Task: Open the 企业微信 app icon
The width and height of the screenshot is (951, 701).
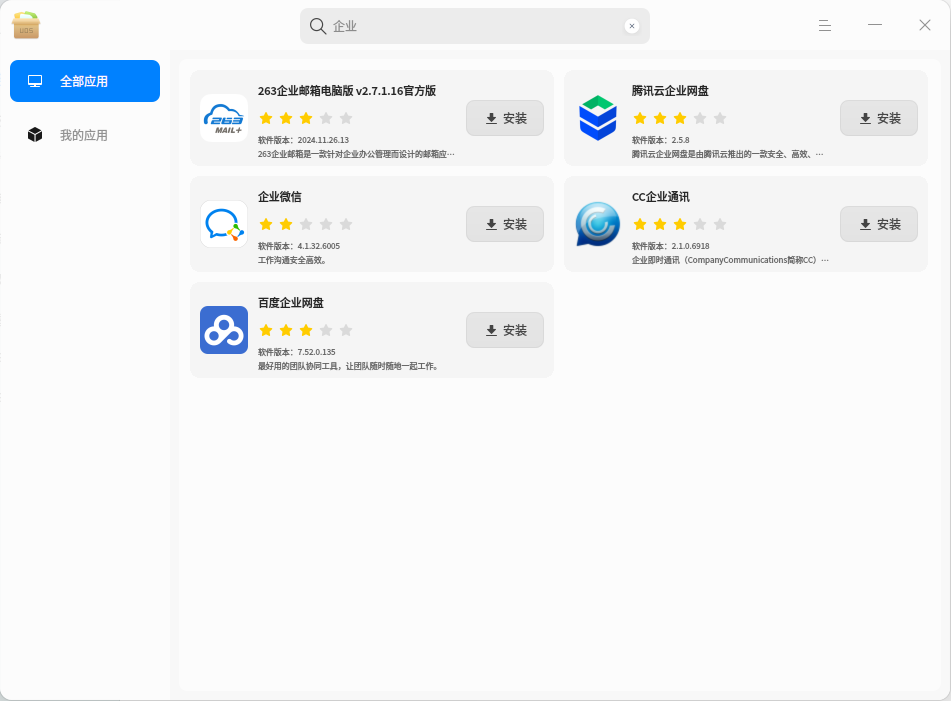Action: tap(224, 224)
